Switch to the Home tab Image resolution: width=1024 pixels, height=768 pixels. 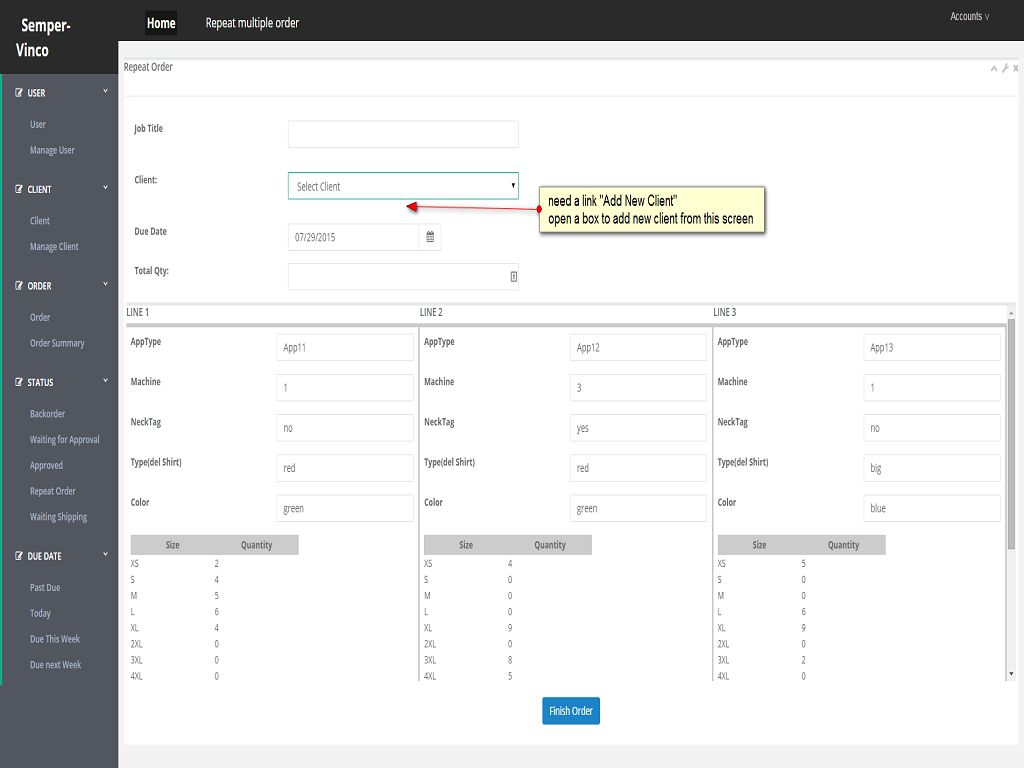coord(161,23)
